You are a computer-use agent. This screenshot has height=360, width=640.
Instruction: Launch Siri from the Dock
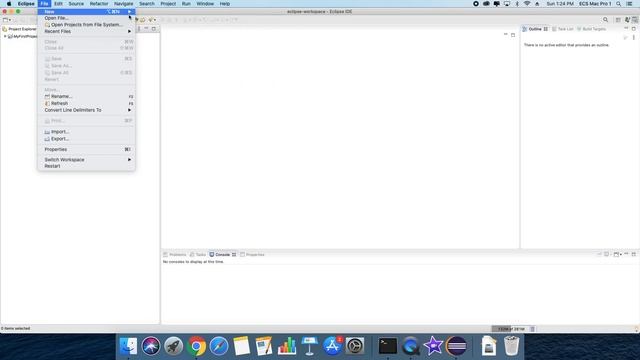151,346
